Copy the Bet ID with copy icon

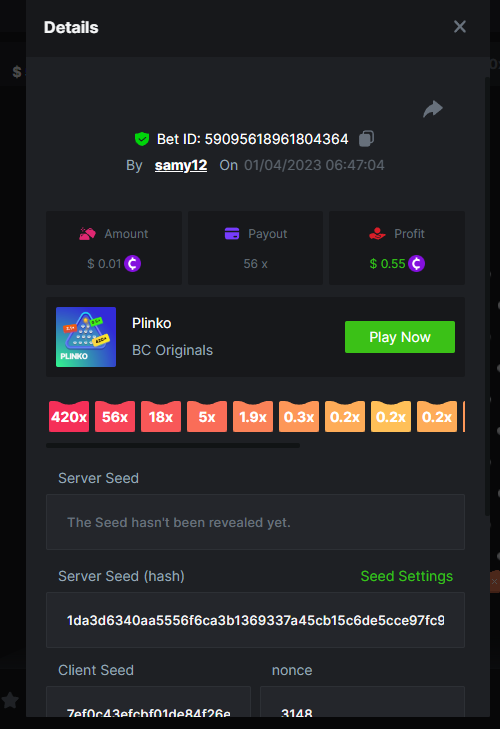(x=366, y=139)
